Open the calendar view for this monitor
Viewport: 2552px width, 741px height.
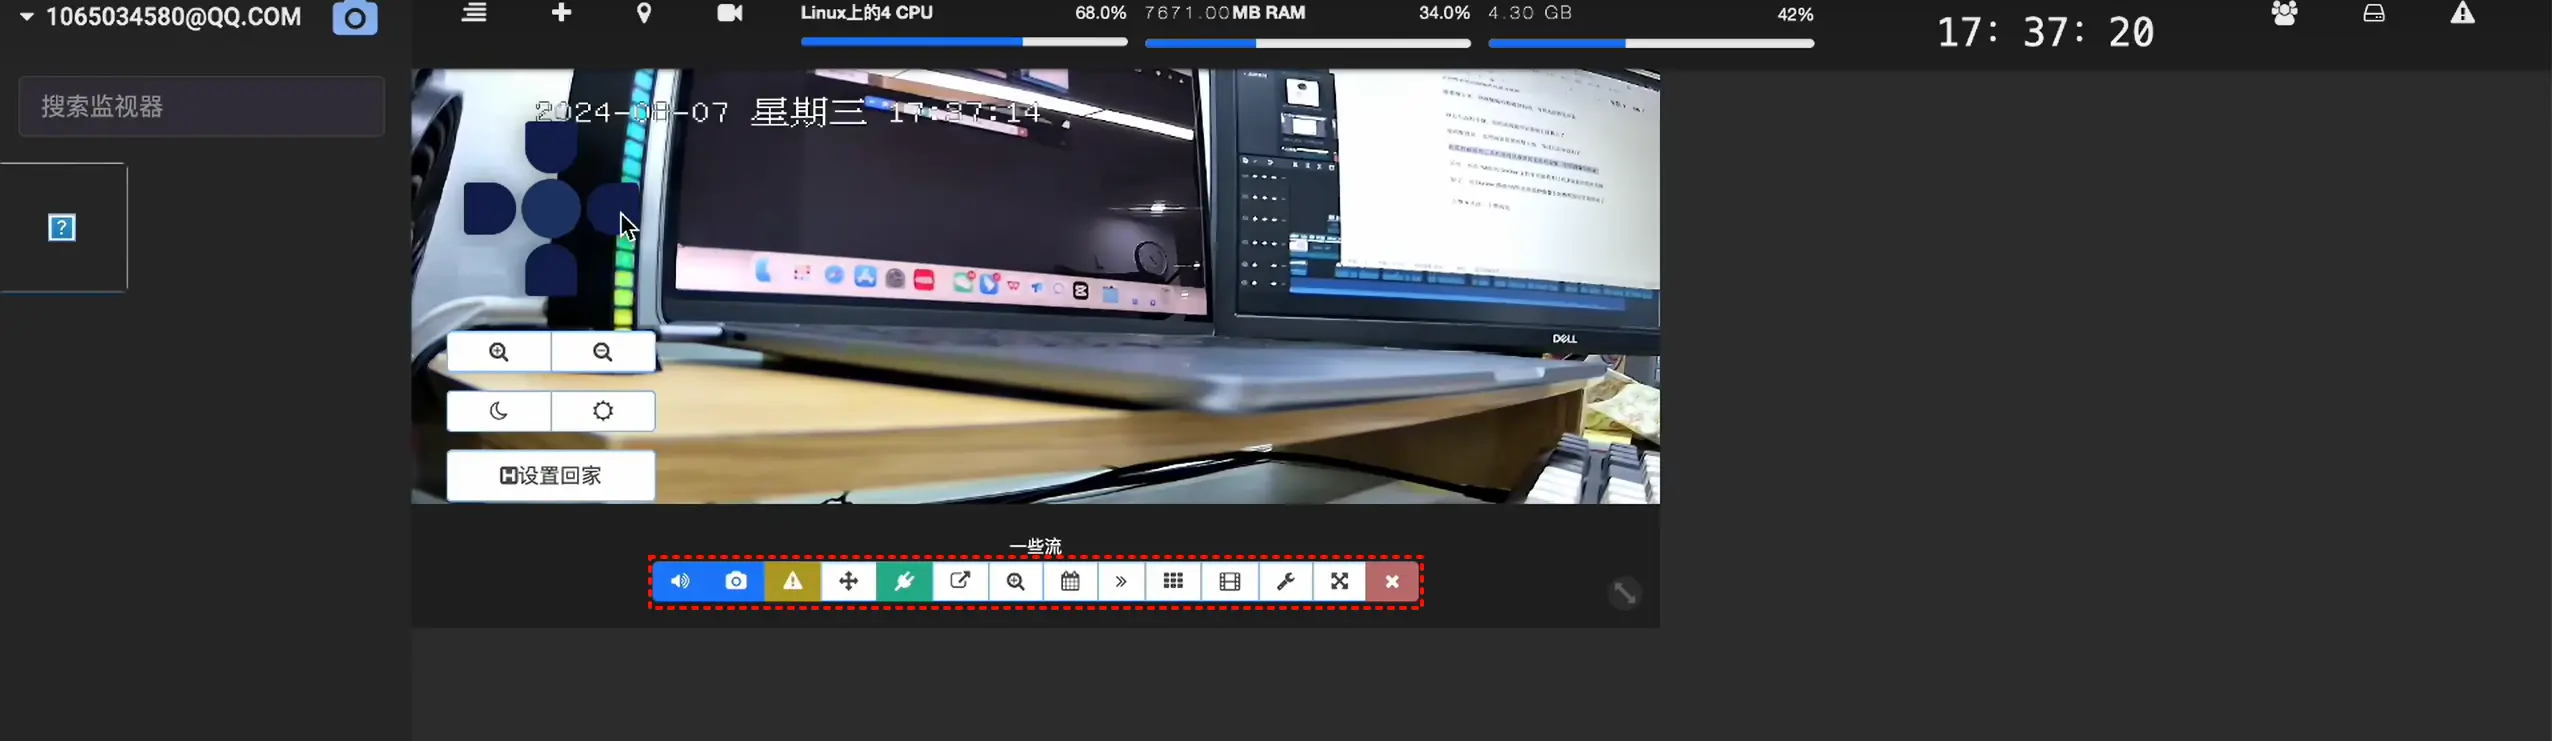pyautogui.click(x=1070, y=581)
